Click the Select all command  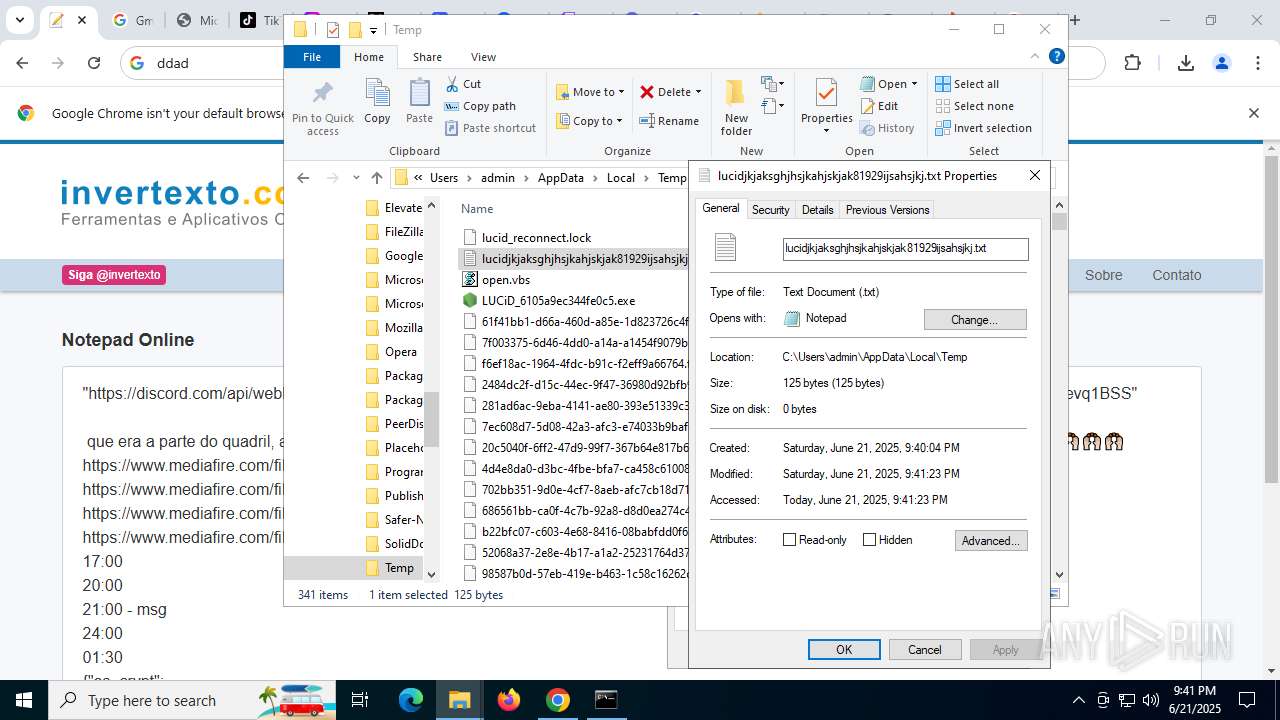(967, 84)
